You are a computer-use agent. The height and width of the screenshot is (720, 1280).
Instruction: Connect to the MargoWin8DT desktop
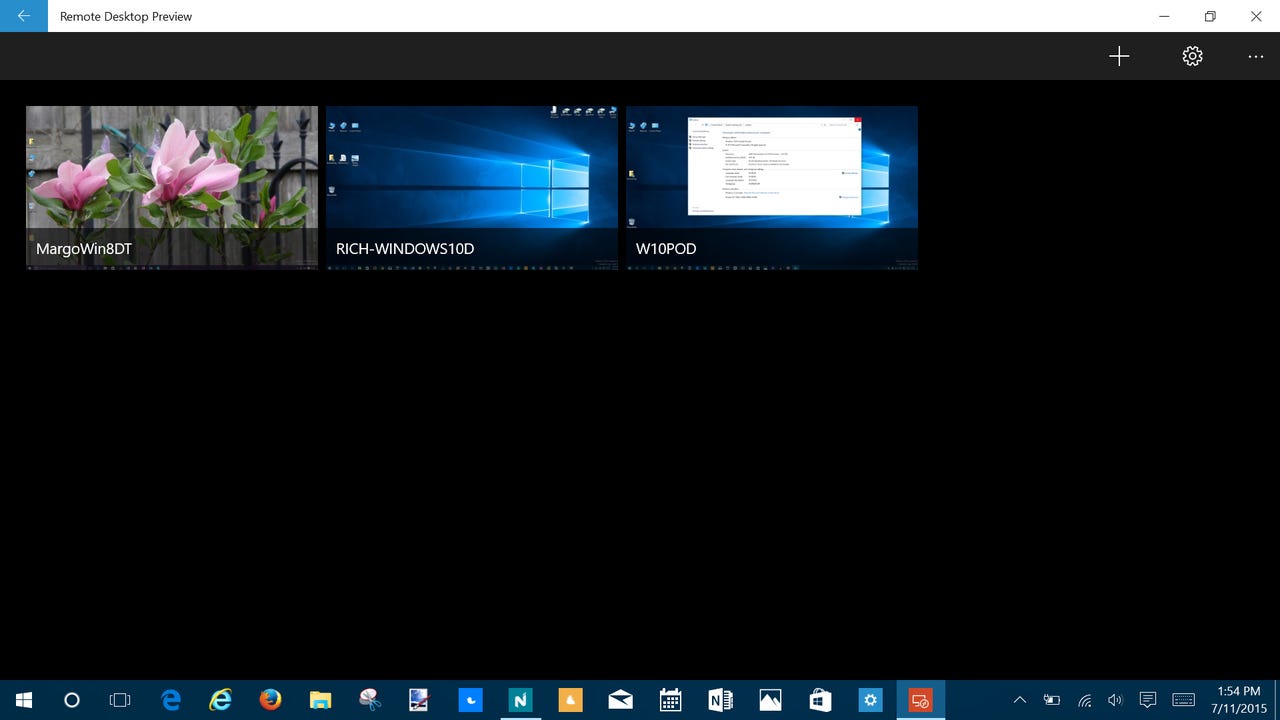tap(171, 187)
